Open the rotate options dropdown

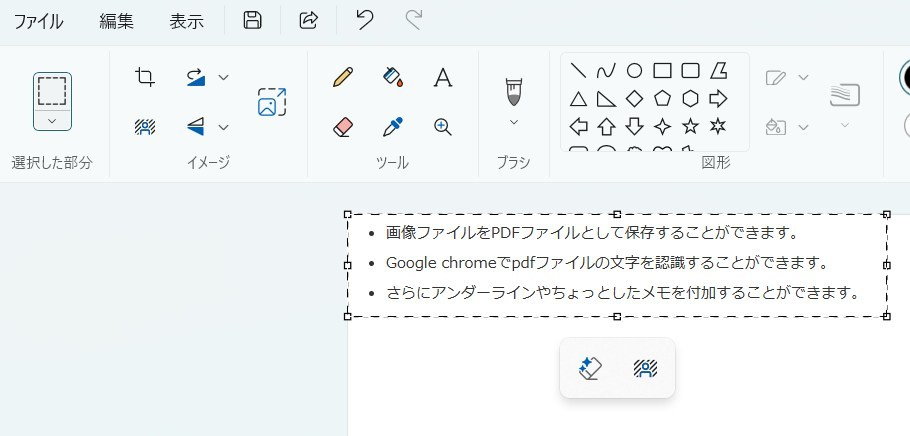tap(224, 77)
